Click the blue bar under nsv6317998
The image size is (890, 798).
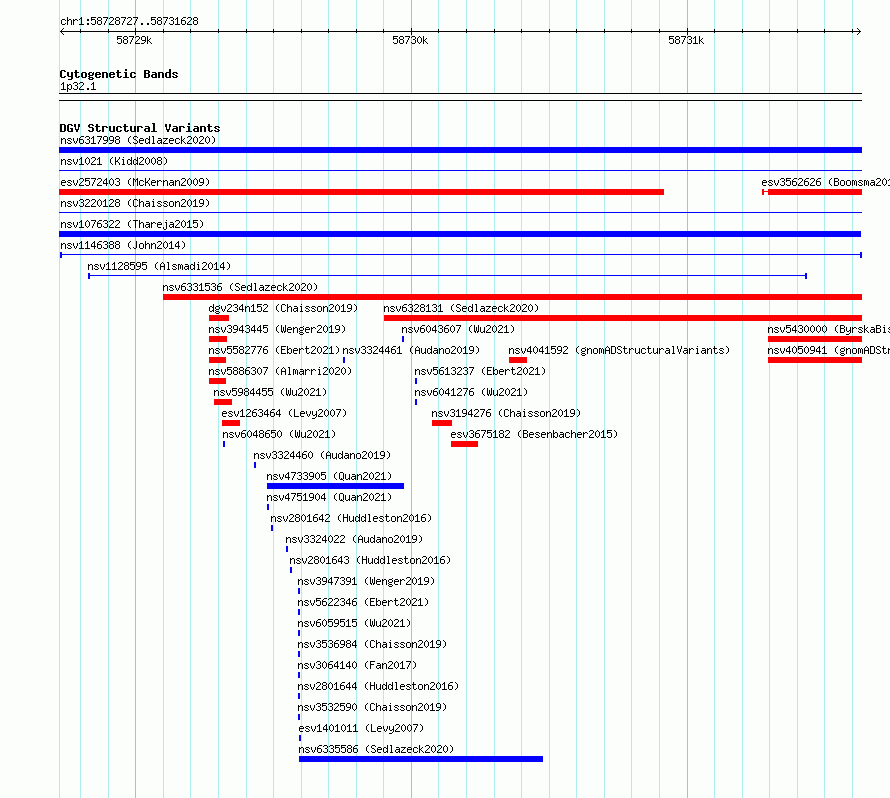tap(460, 150)
